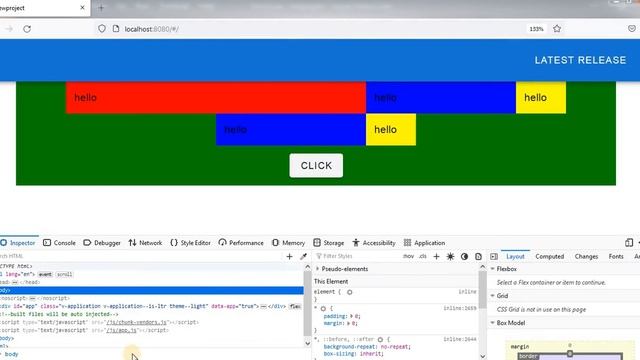Open the Accessibility tab
The width and height of the screenshot is (640, 360).
point(374,243)
